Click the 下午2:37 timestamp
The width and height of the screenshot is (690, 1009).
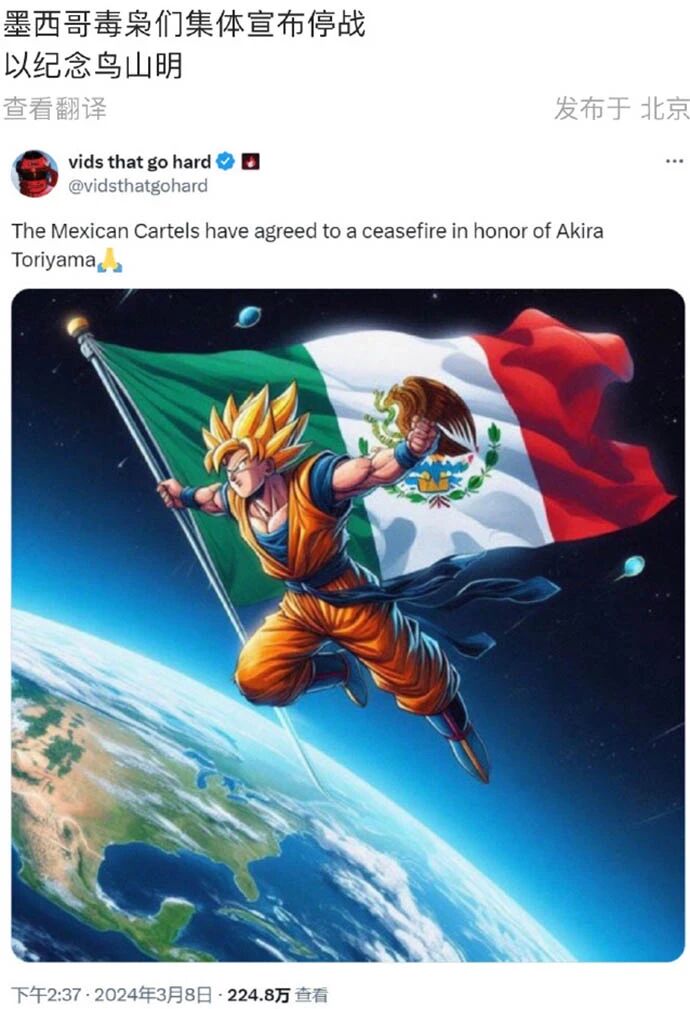(46, 995)
